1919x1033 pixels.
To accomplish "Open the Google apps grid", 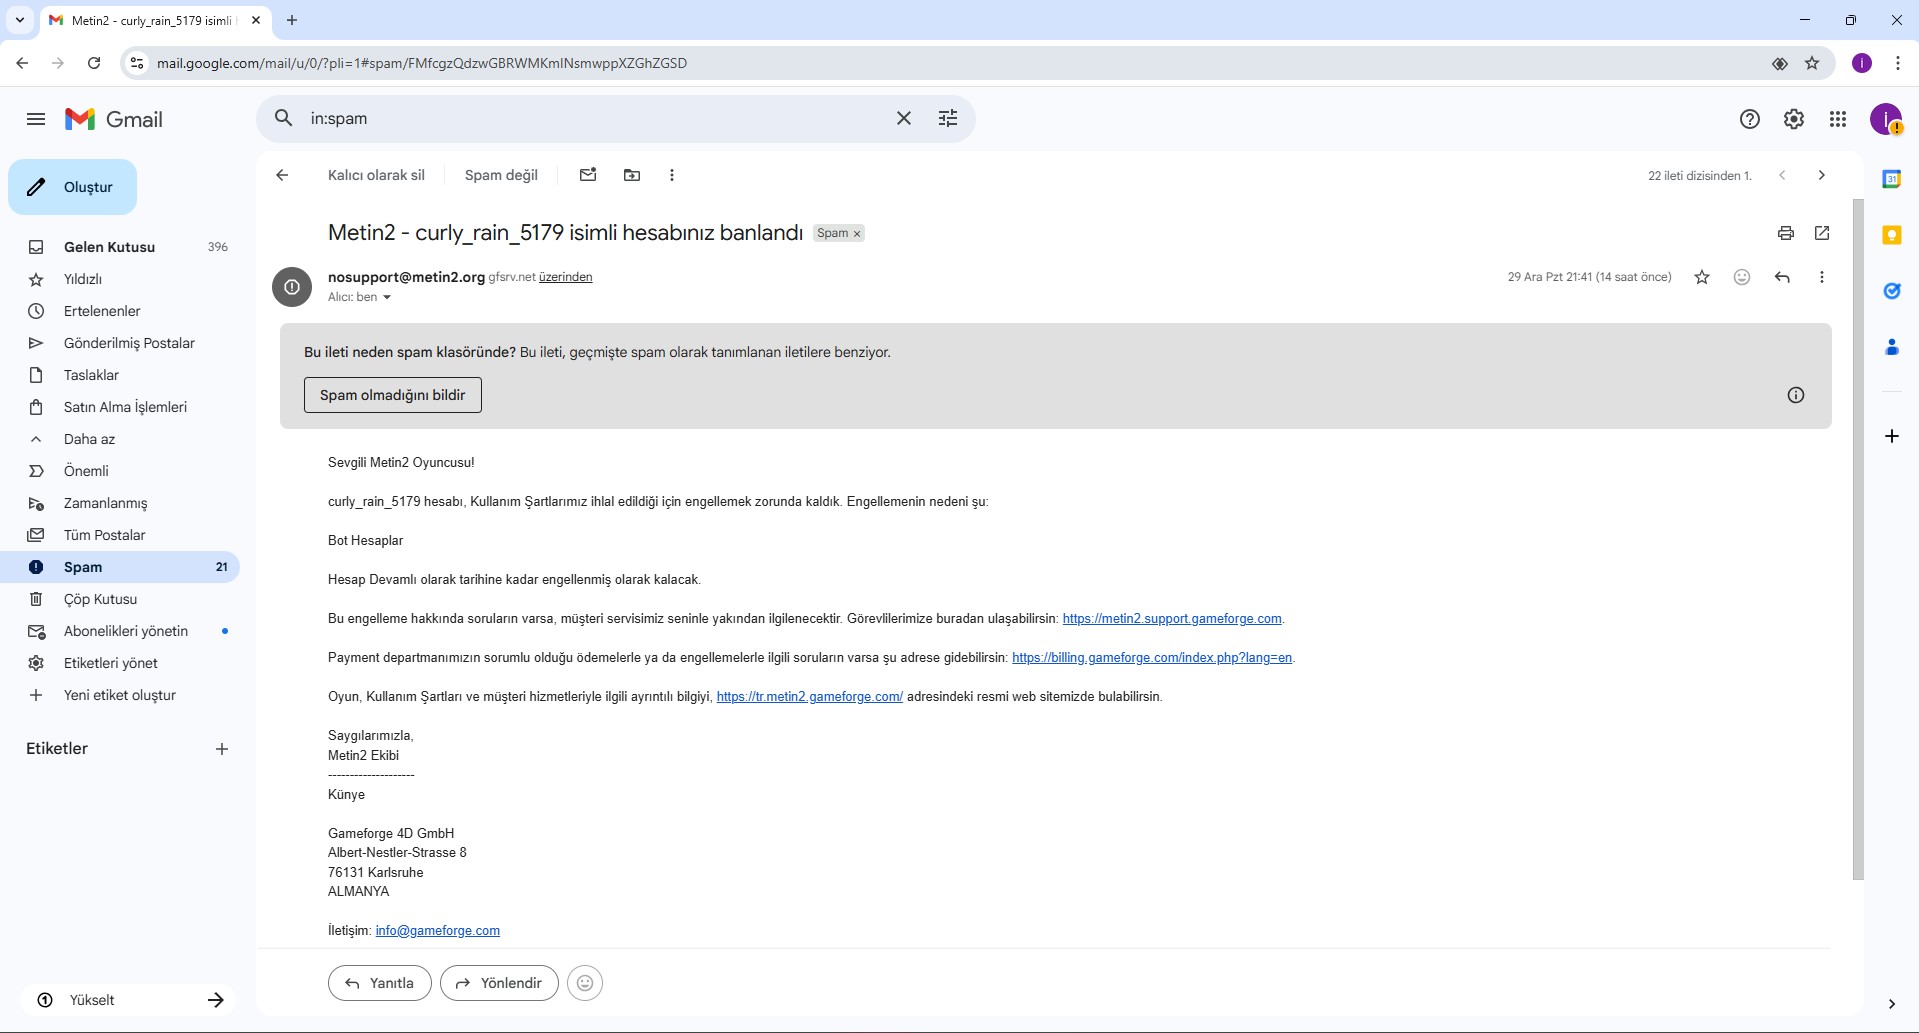I will click(1838, 119).
